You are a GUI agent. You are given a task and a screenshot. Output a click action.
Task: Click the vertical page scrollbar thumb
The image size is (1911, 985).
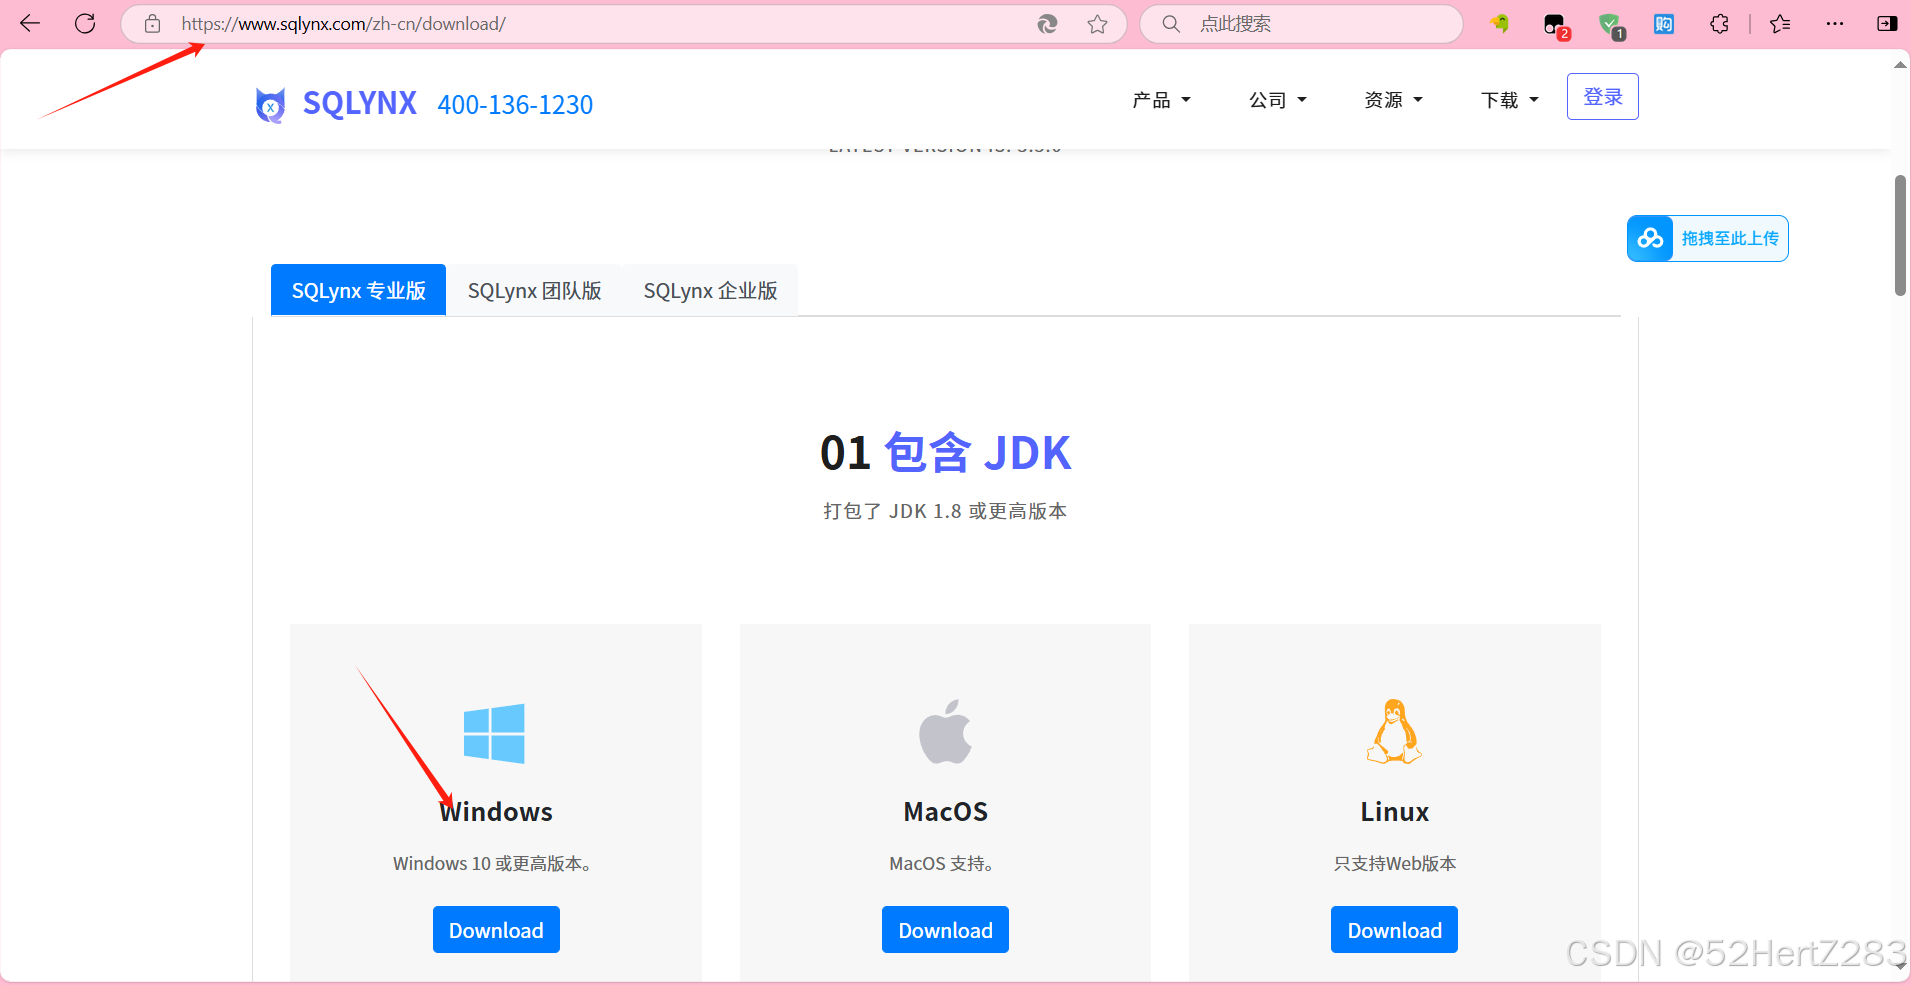(x=1900, y=235)
